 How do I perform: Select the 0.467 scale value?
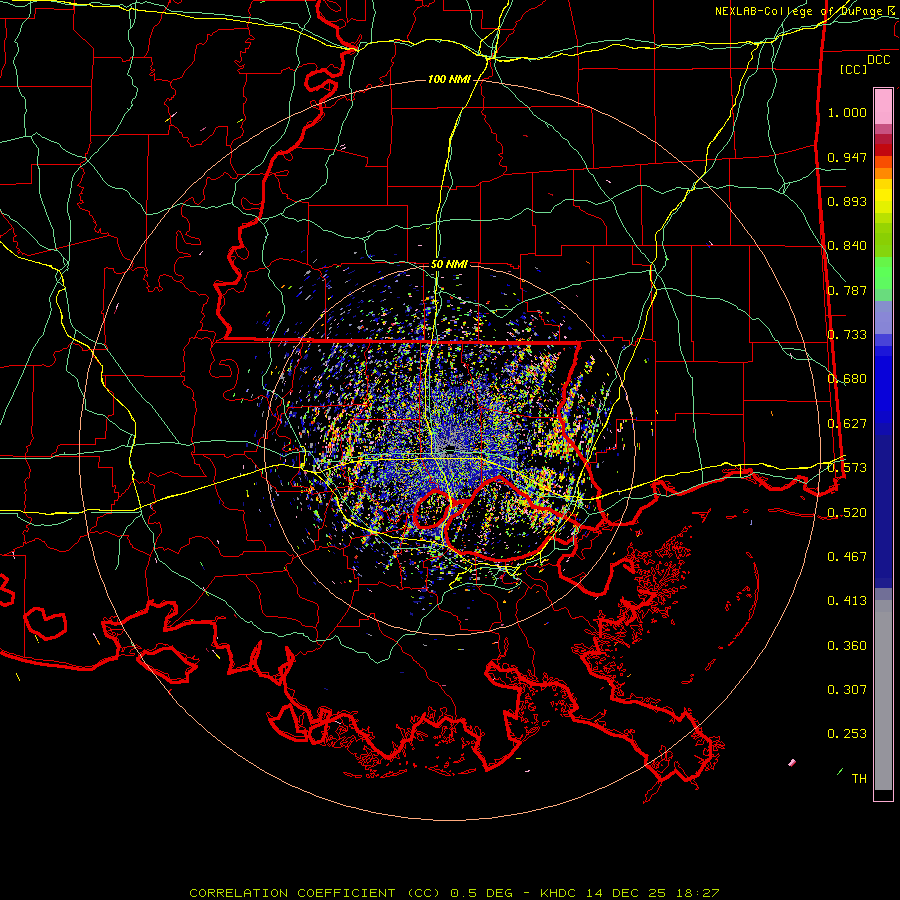(847, 556)
